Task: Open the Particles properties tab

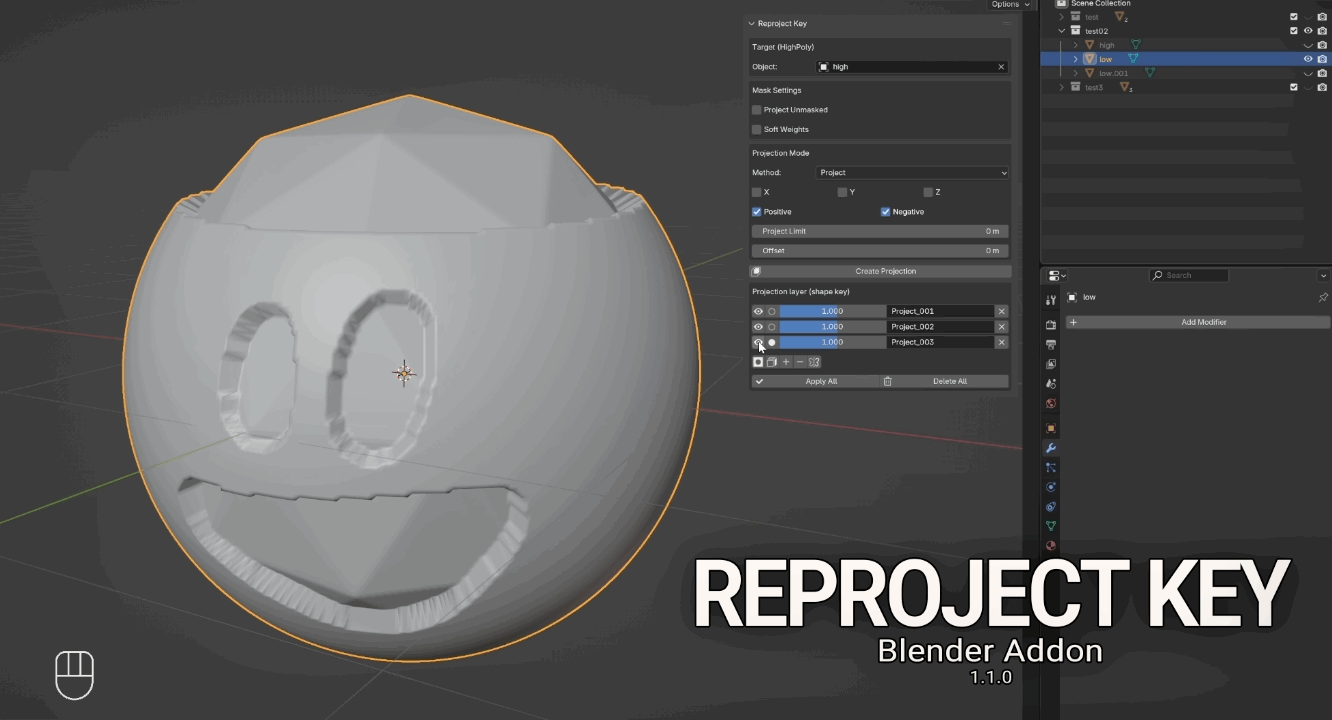Action: [x=1051, y=467]
